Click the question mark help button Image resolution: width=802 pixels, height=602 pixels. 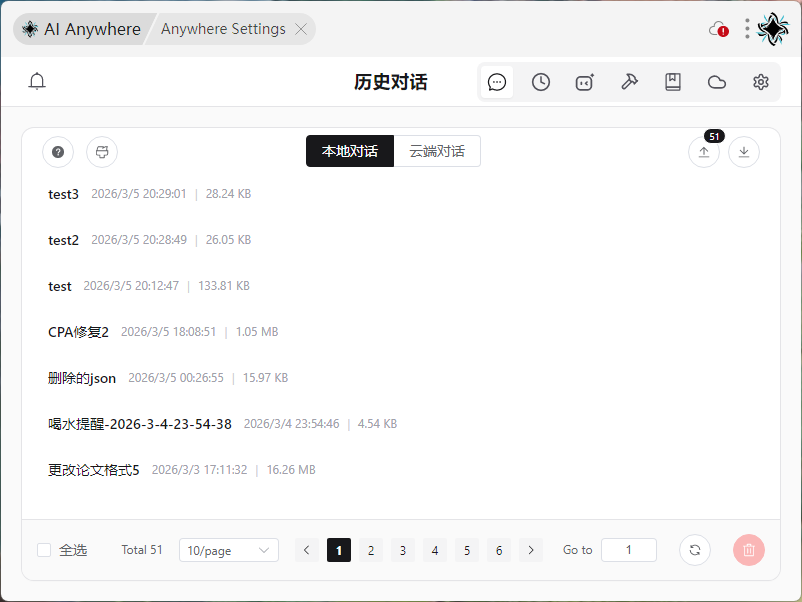58,152
